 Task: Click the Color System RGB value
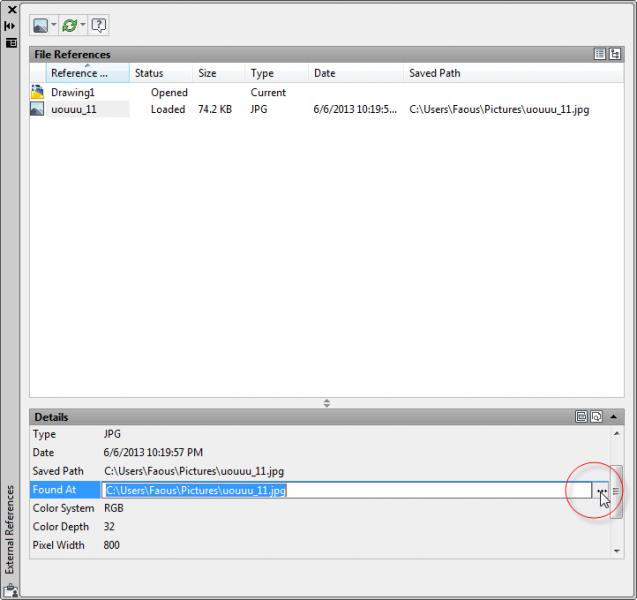[114, 508]
